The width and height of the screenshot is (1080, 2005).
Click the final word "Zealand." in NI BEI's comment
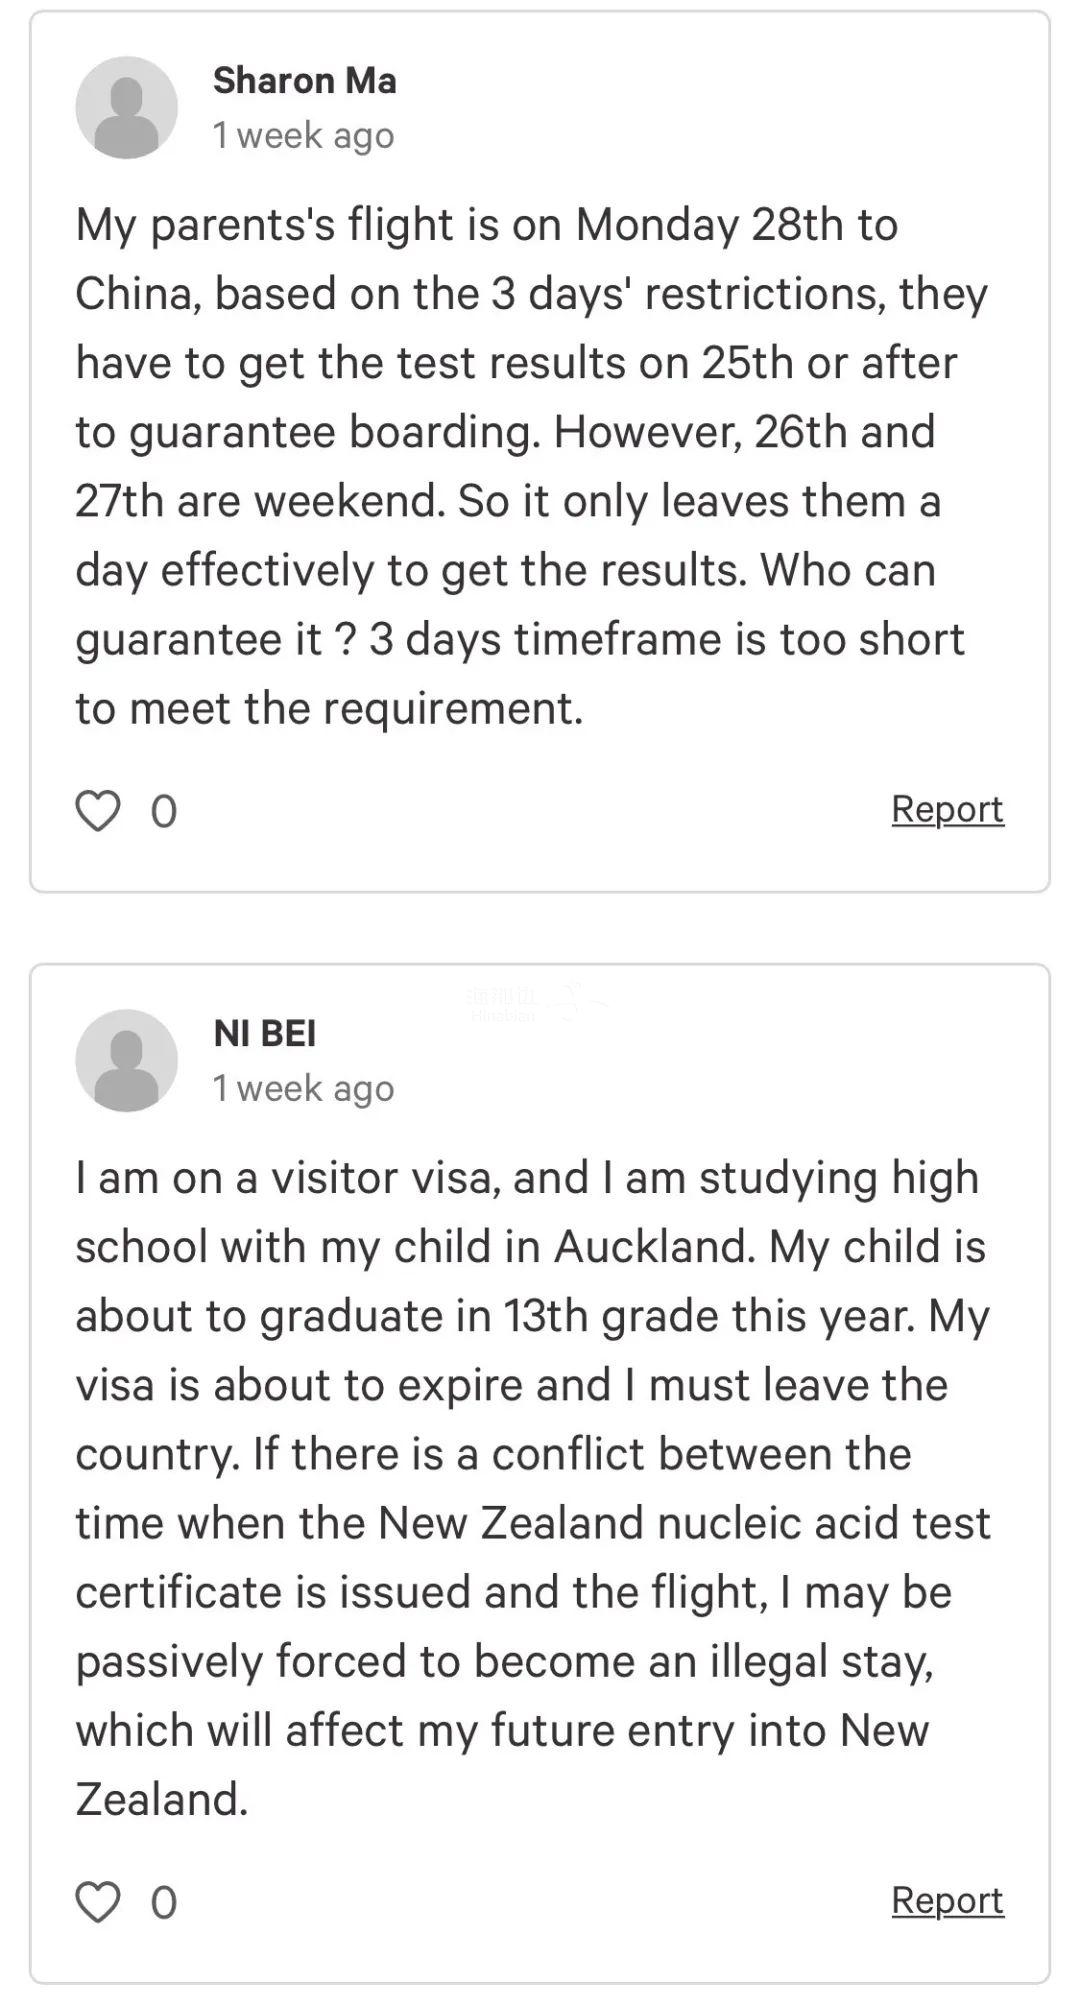click(161, 1799)
